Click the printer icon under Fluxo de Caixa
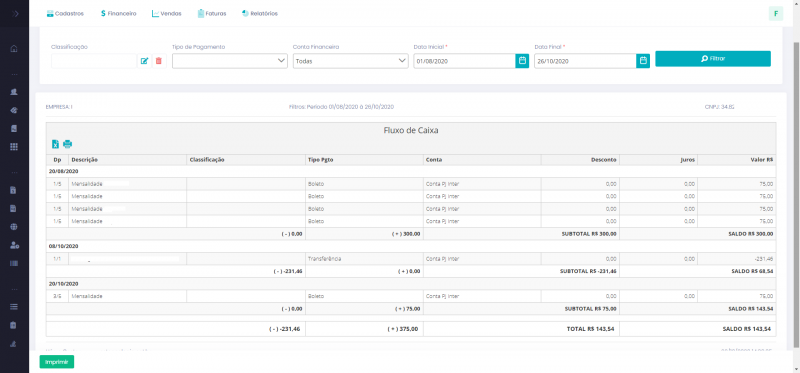This screenshot has height=373, width=800. pos(67,144)
